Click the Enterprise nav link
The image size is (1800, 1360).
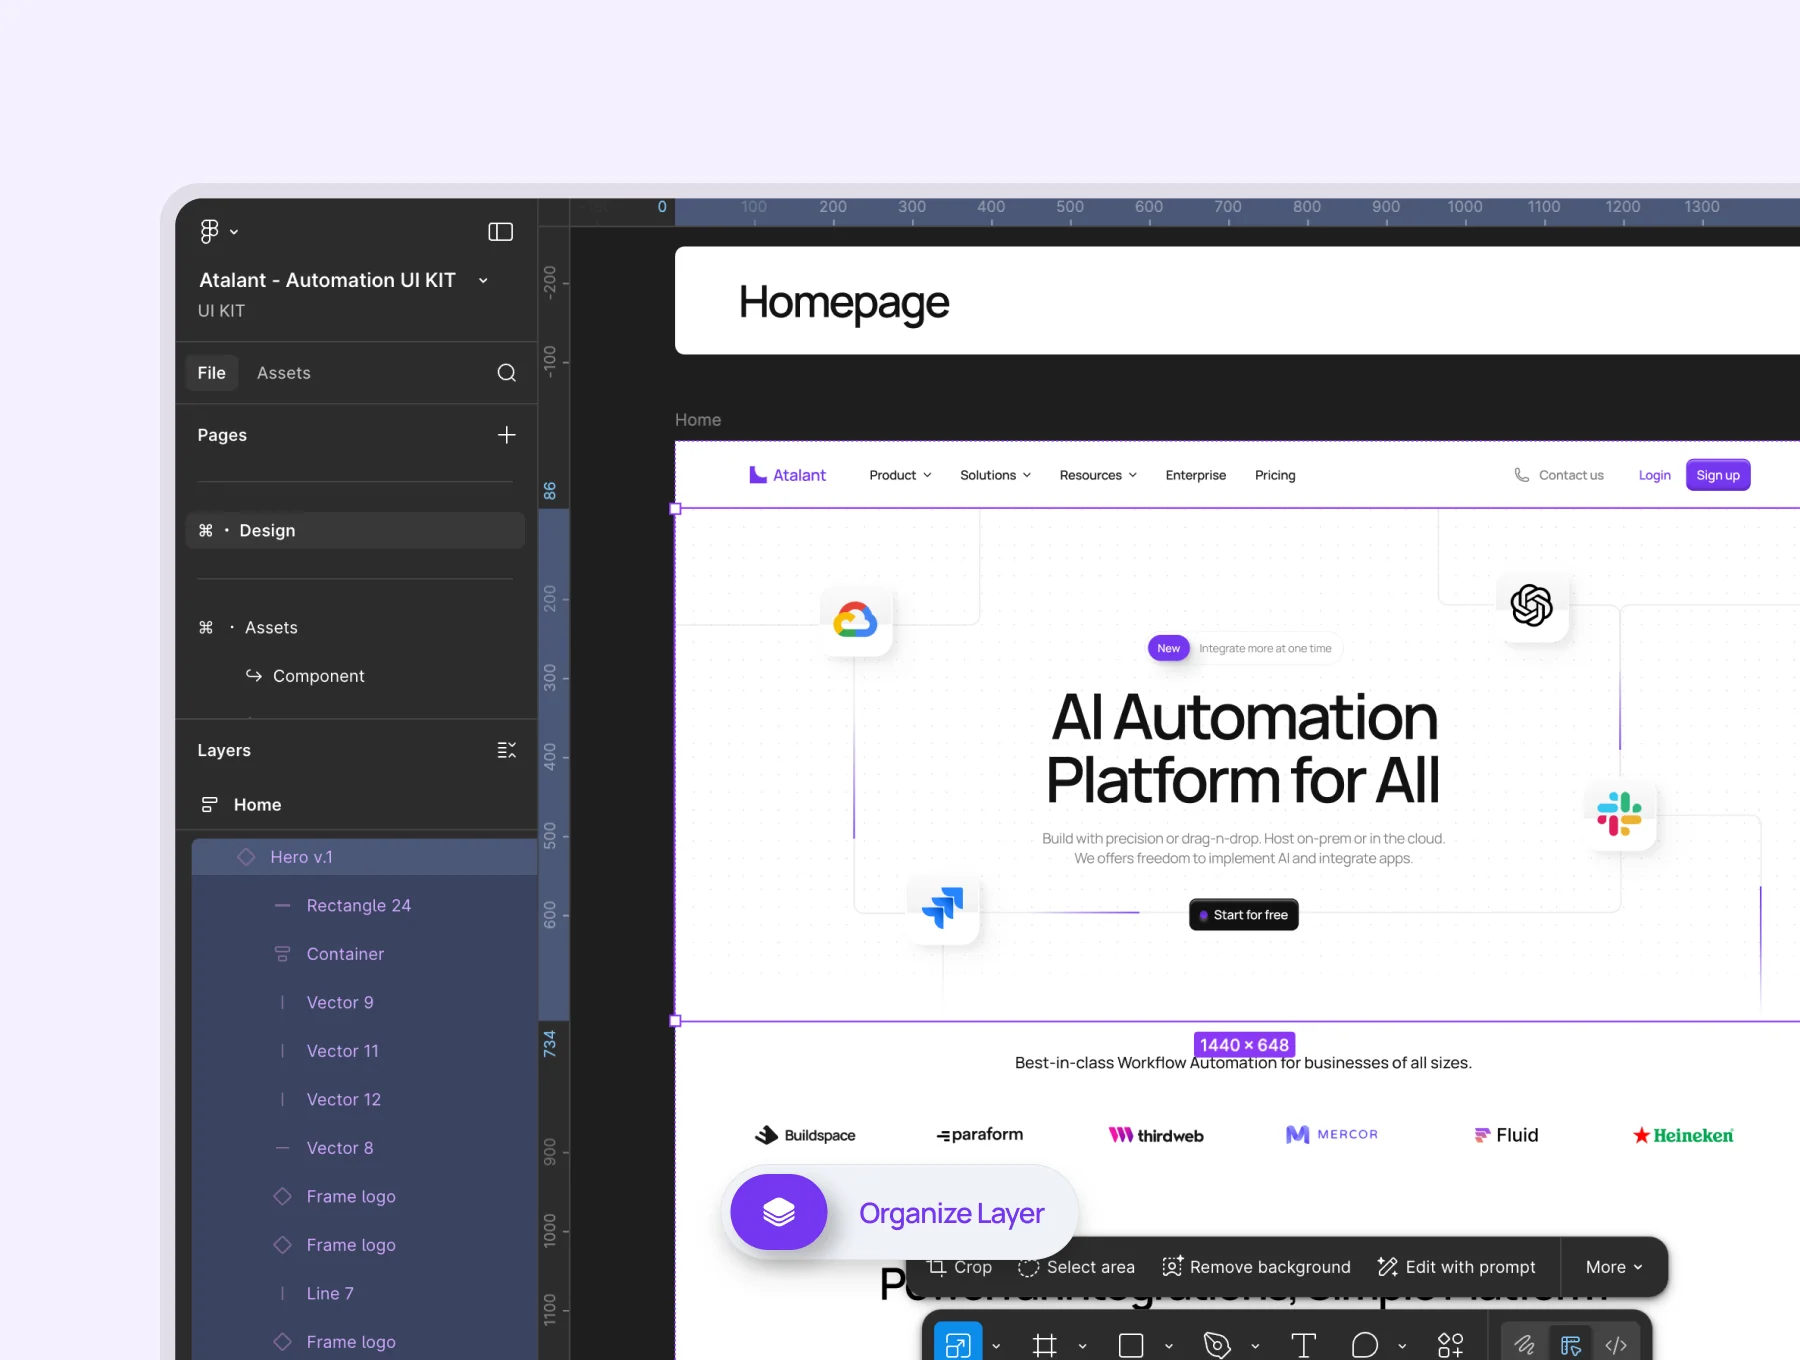click(x=1195, y=475)
